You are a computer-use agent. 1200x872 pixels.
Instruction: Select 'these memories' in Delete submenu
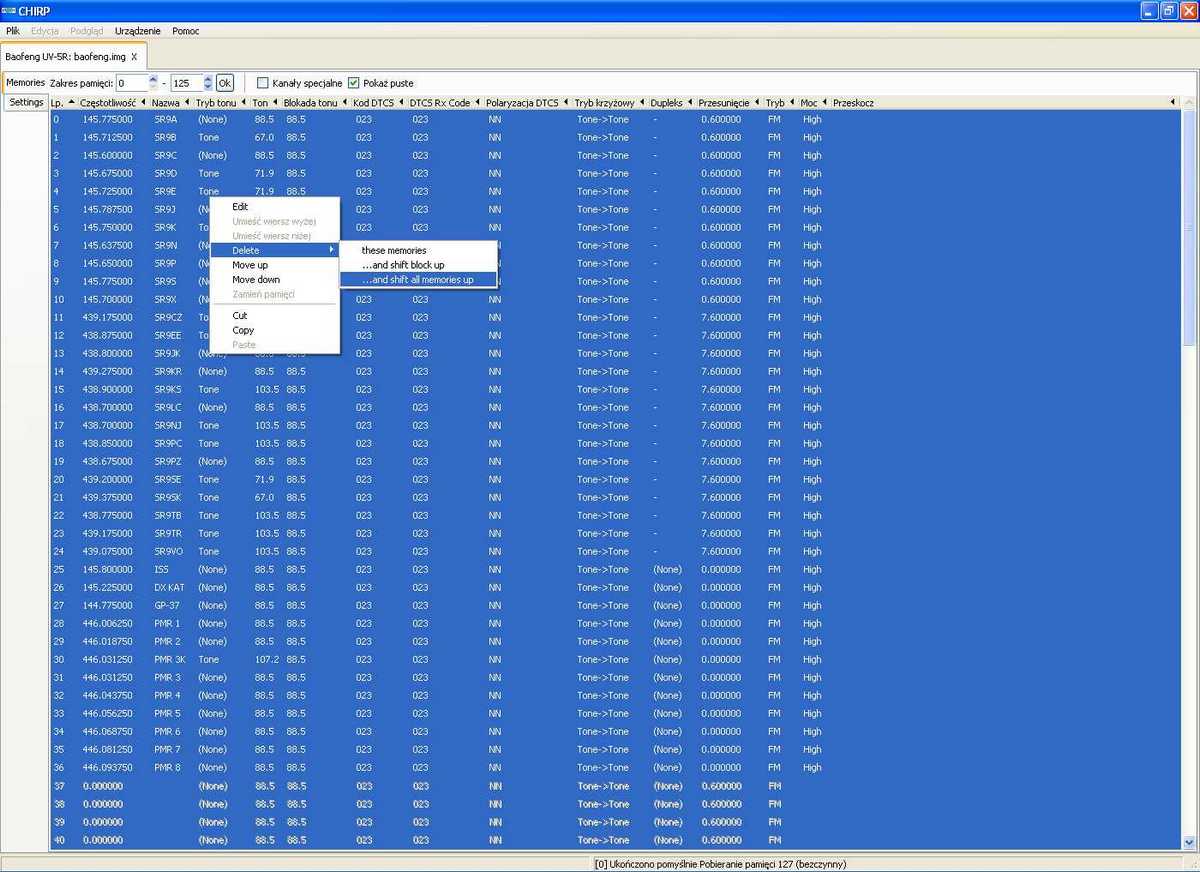pos(394,250)
